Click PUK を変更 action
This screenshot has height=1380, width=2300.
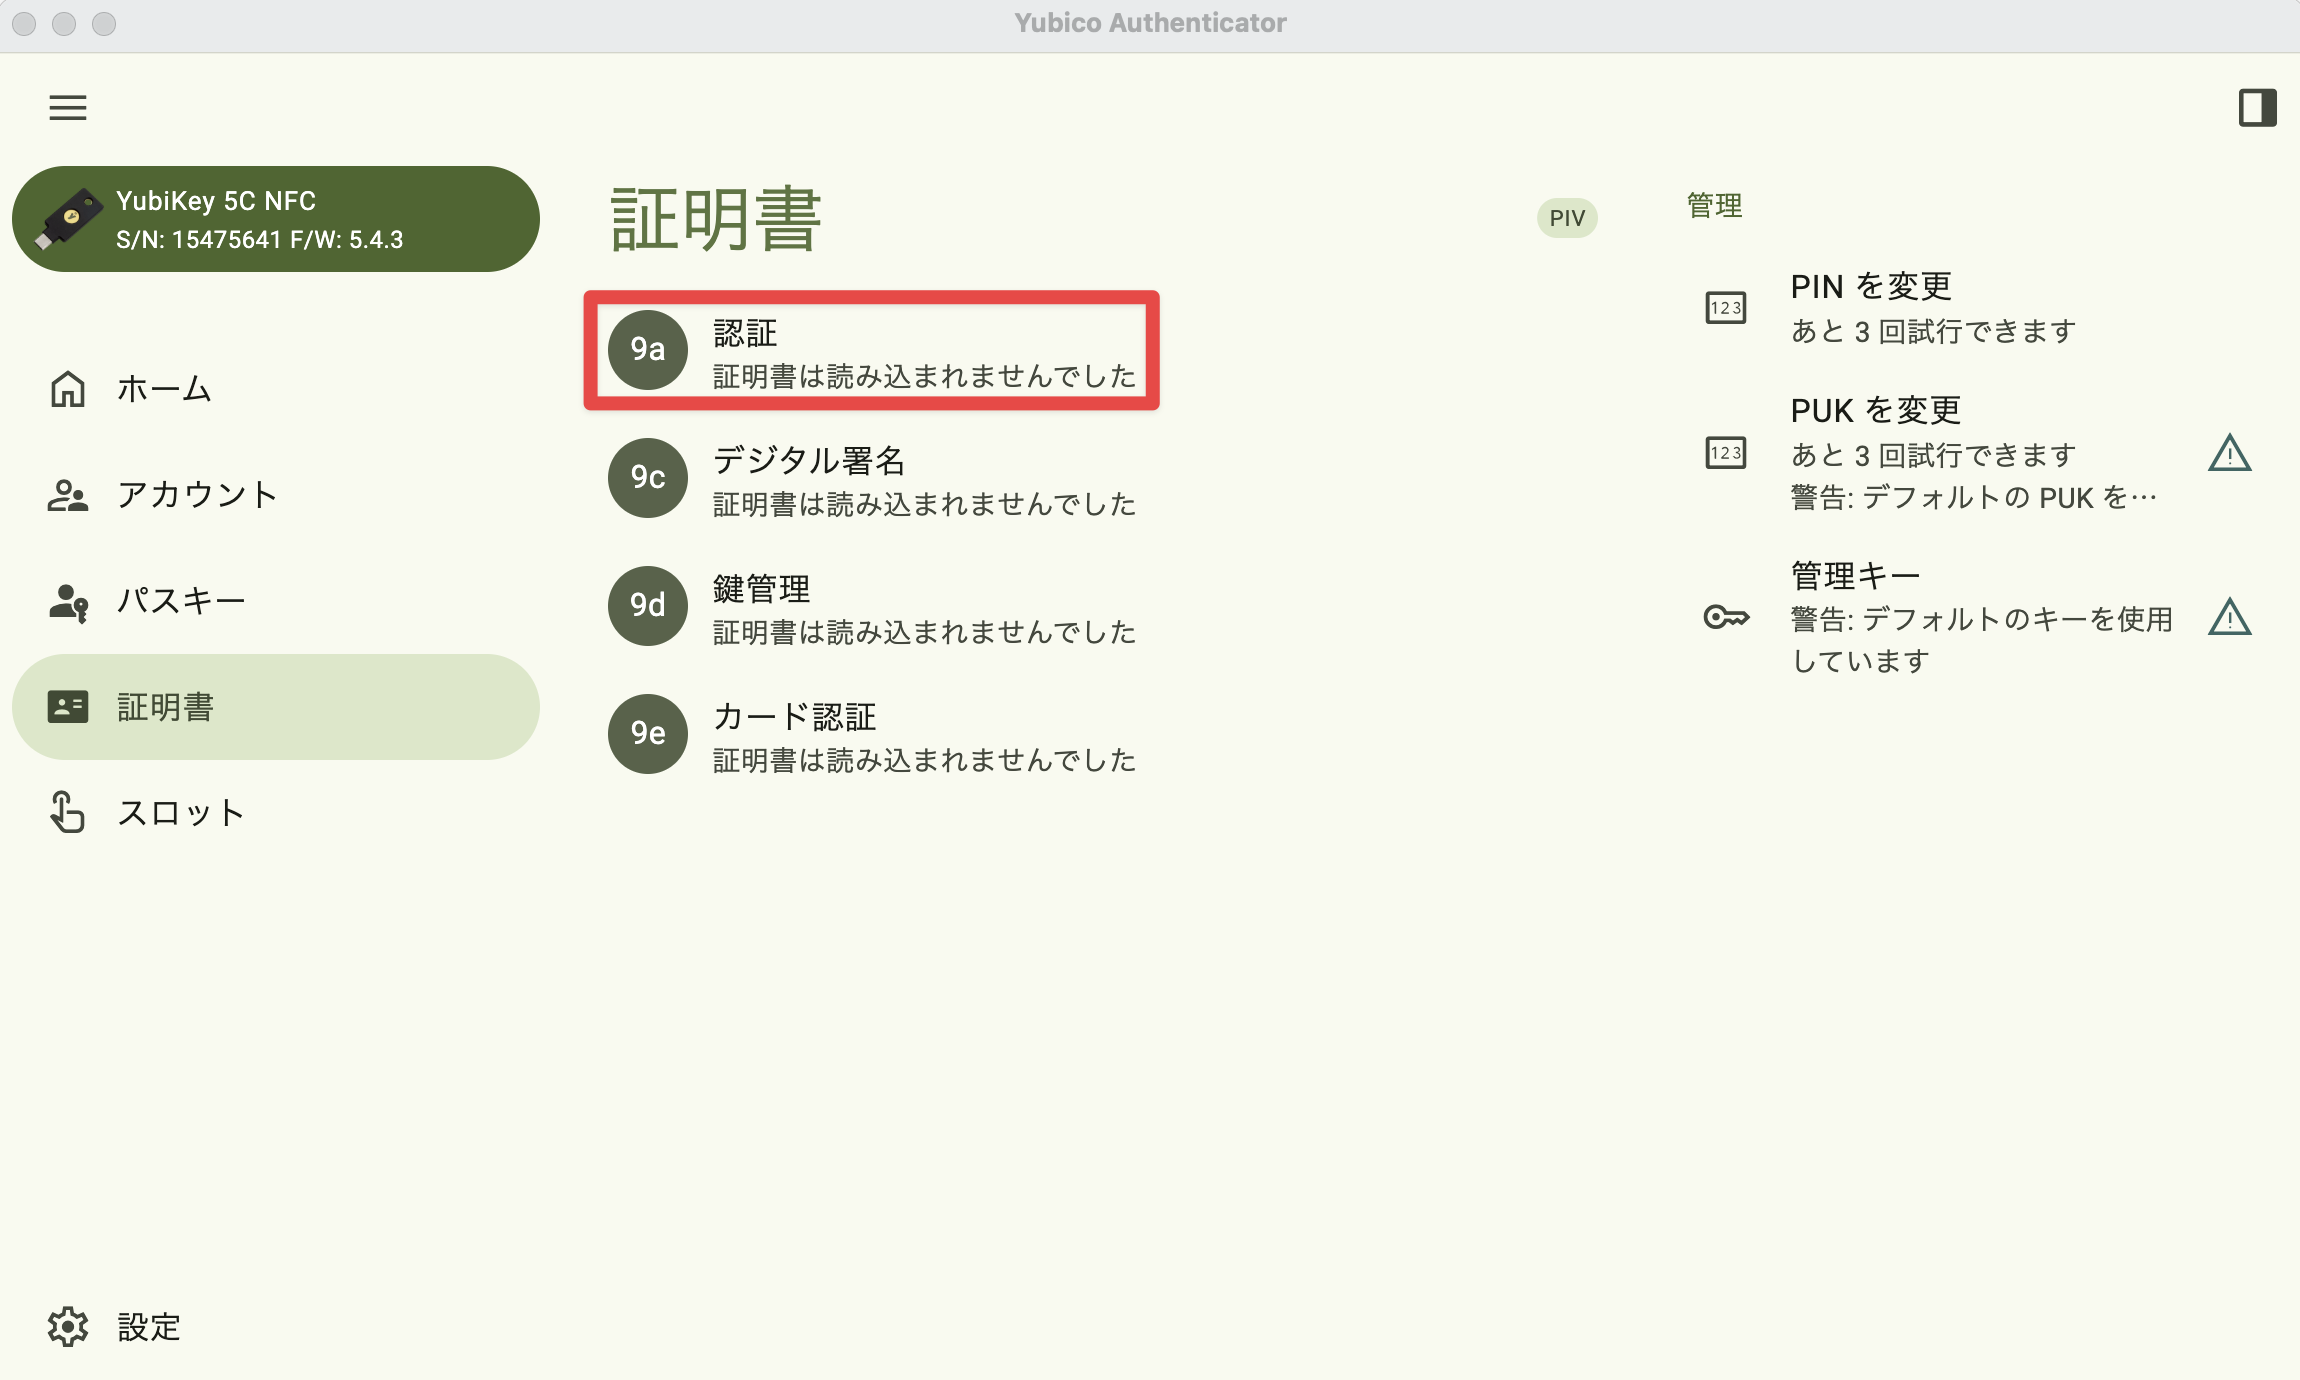click(1980, 453)
